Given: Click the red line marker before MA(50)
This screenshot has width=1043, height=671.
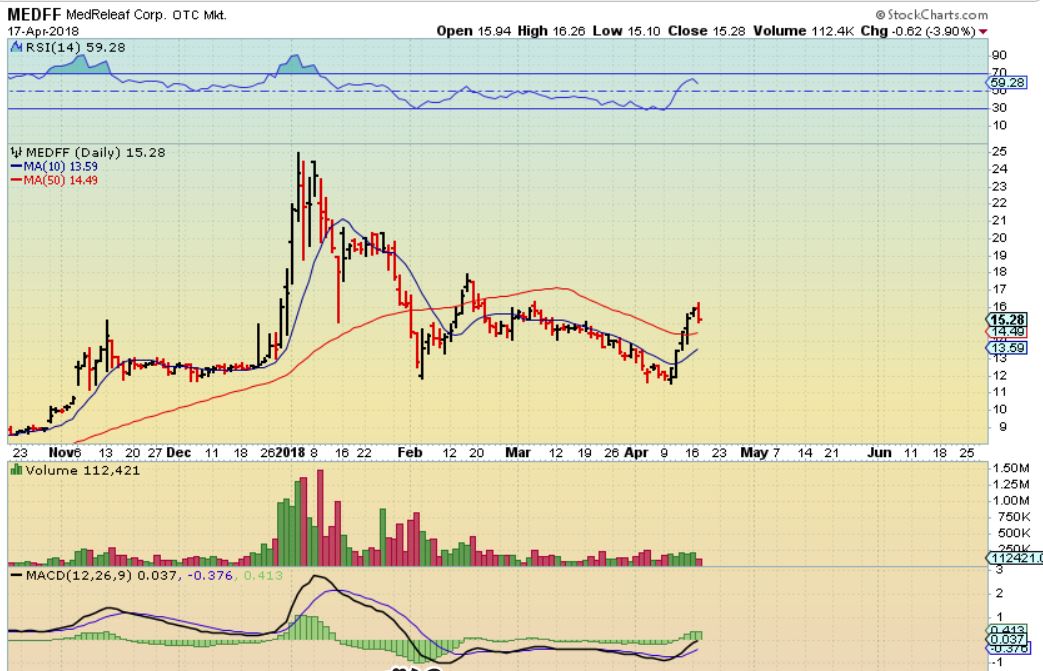Looking at the screenshot, I should [x=16, y=180].
